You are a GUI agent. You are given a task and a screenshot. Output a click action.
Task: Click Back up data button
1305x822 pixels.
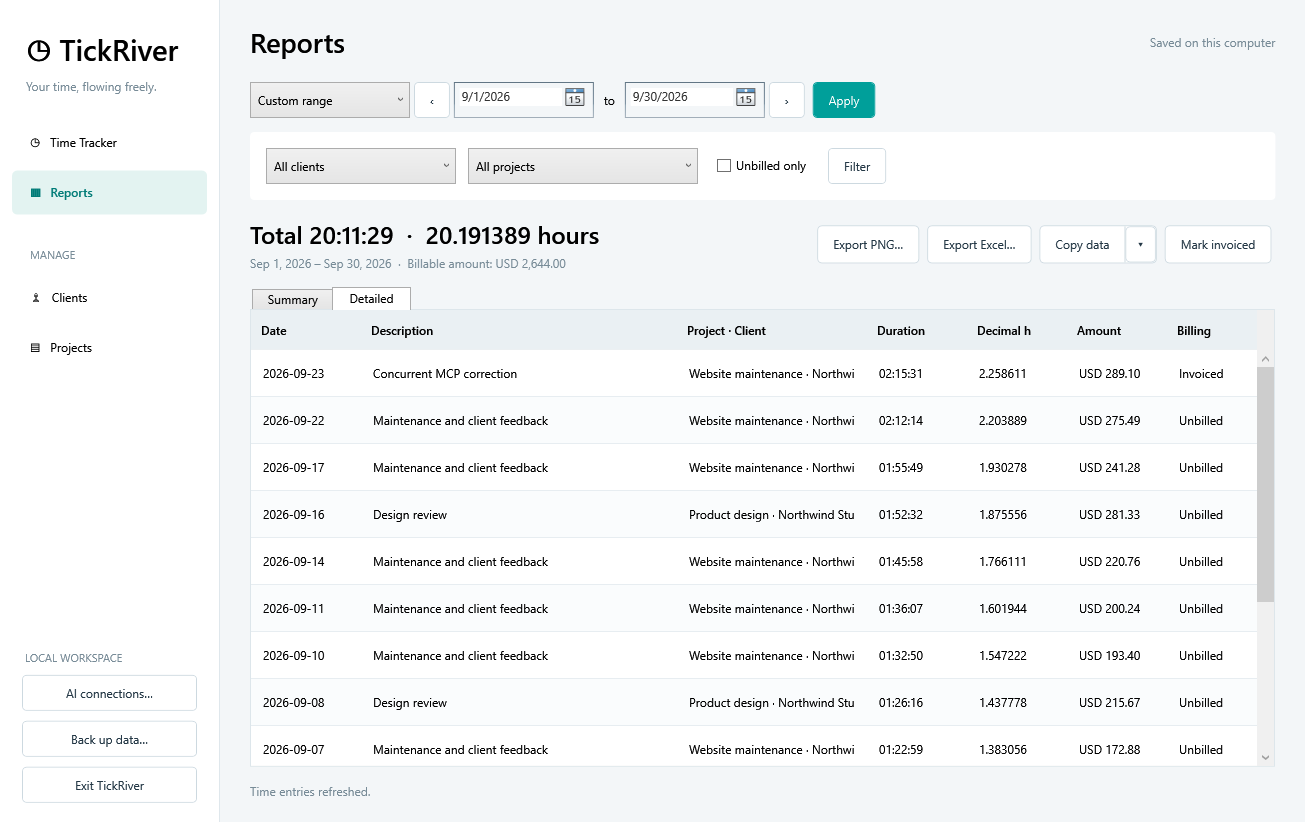(110, 739)
